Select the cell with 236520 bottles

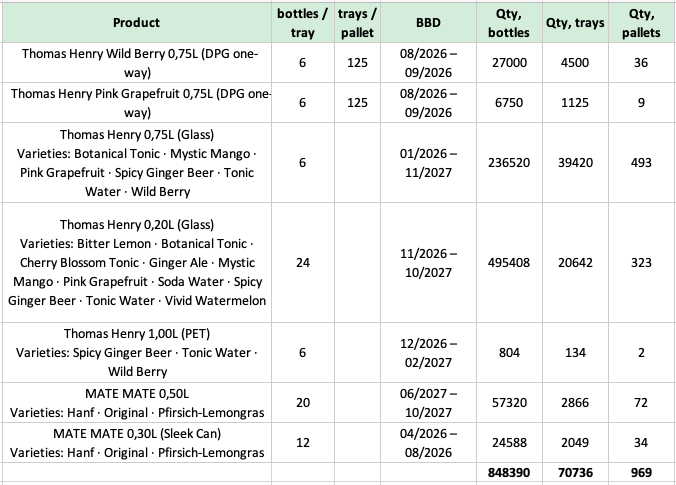[509, 163]
